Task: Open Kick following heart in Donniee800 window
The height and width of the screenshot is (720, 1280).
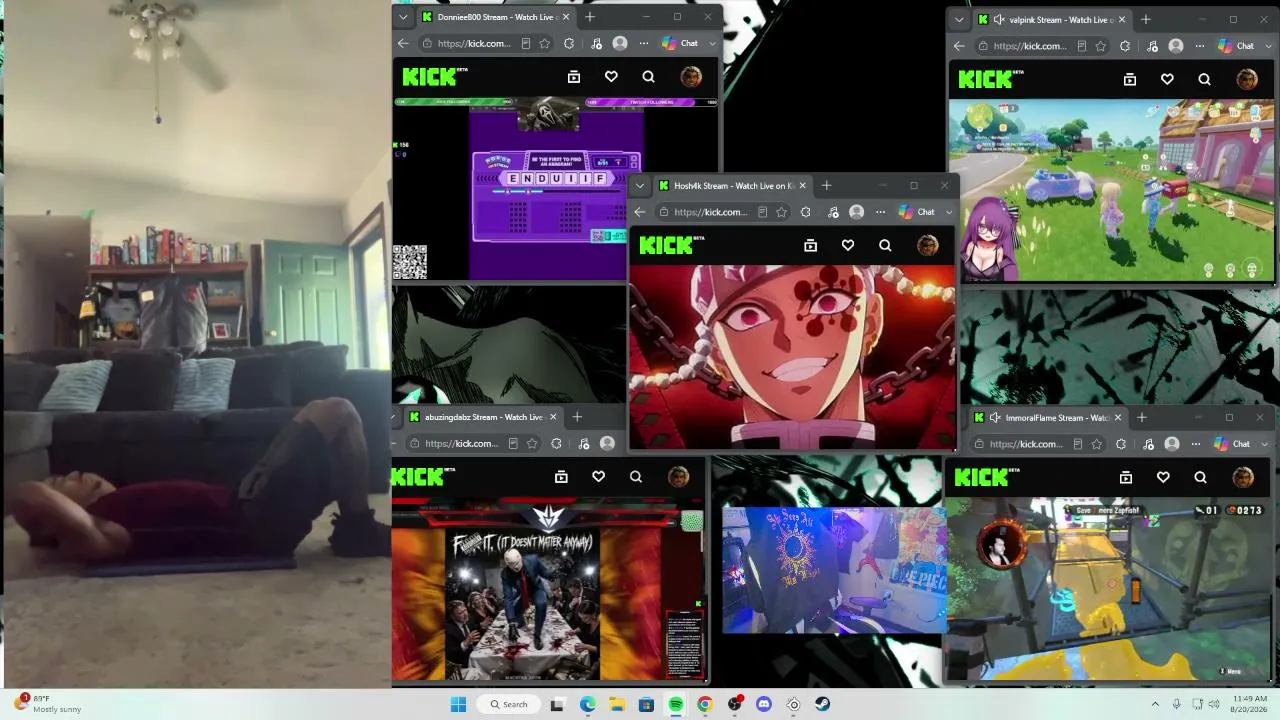Action: pyautogui.click(x=611, y=77)
